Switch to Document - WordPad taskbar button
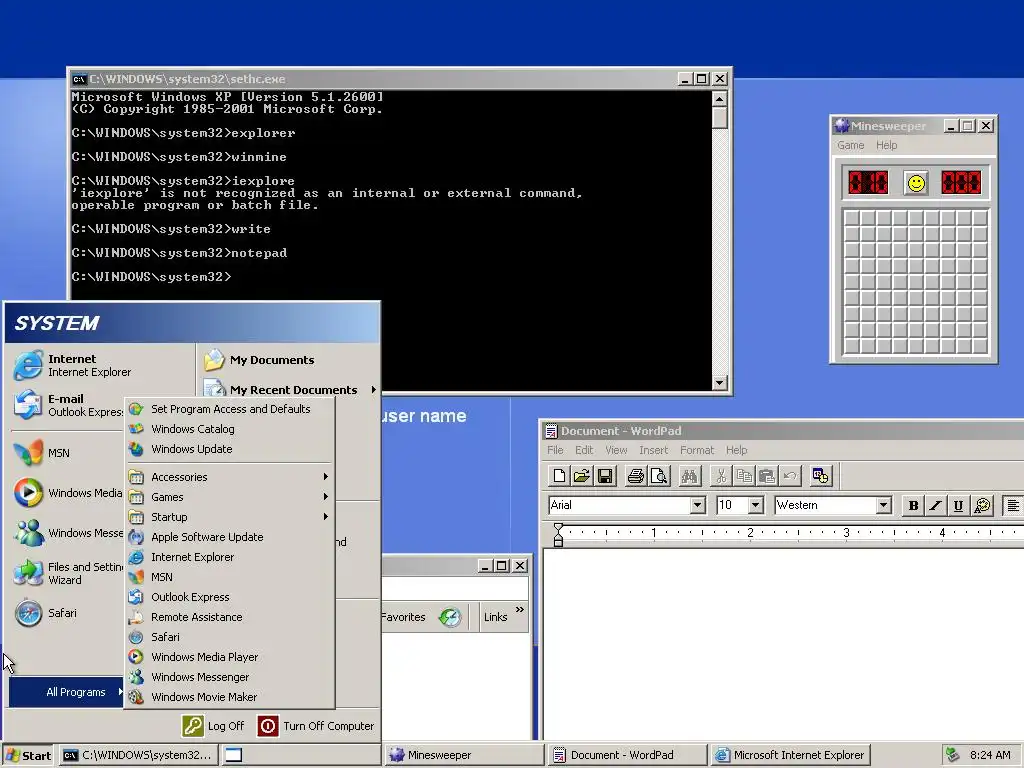The image size is (1024, 768). pos(626,755)
